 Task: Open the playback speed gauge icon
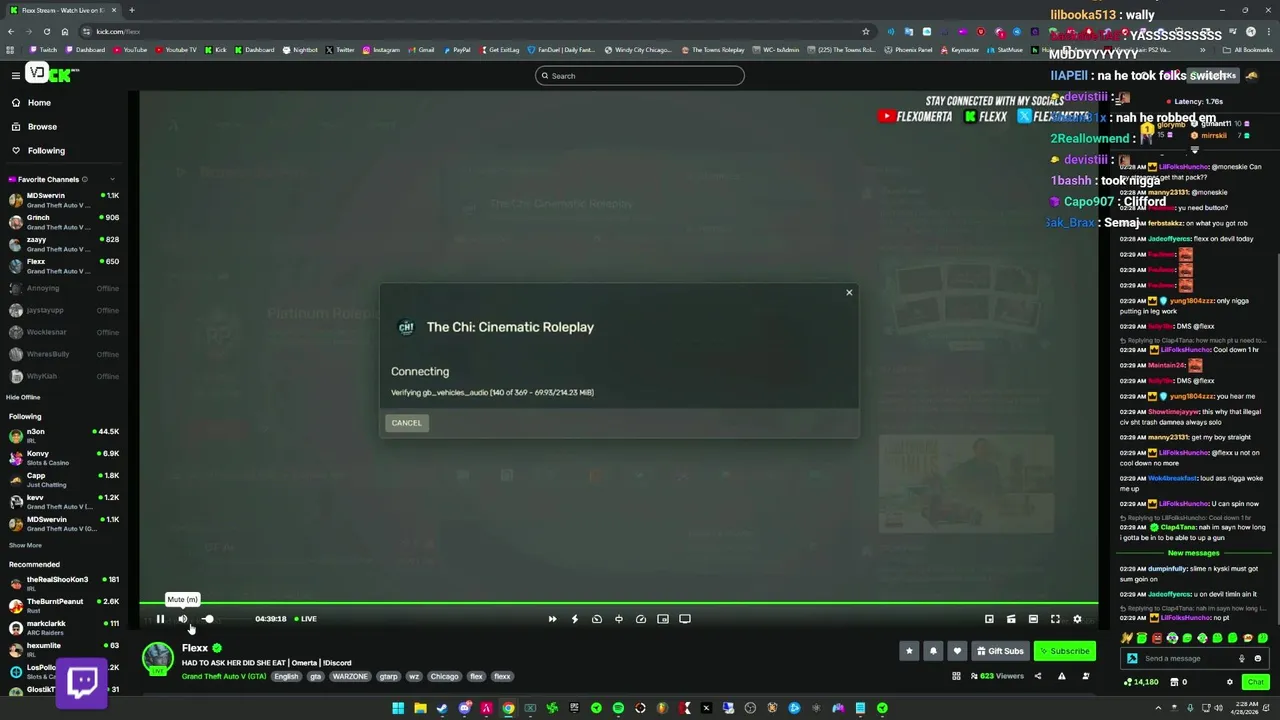[x=641, y=619]
